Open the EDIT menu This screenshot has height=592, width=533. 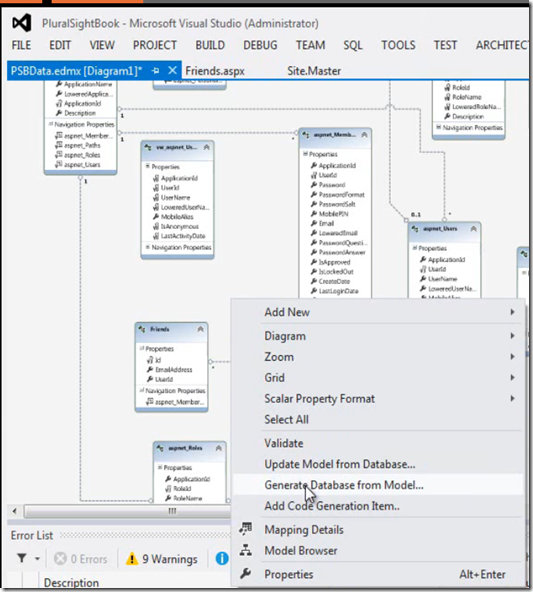point(60,45)
